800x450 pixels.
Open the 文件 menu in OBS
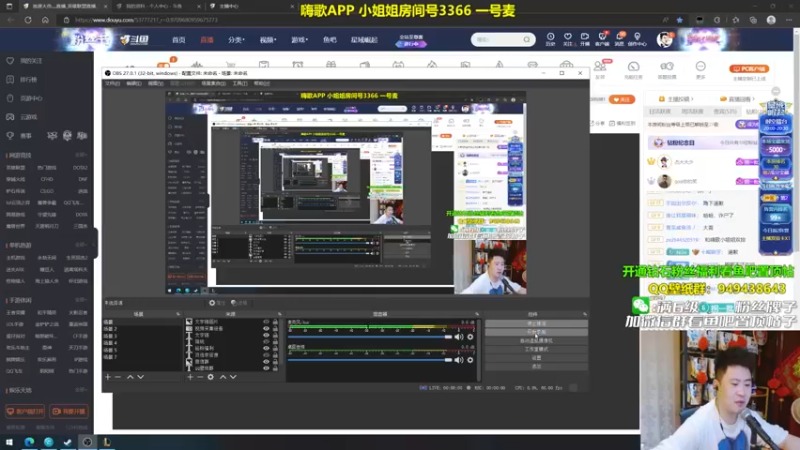(112, 83)
